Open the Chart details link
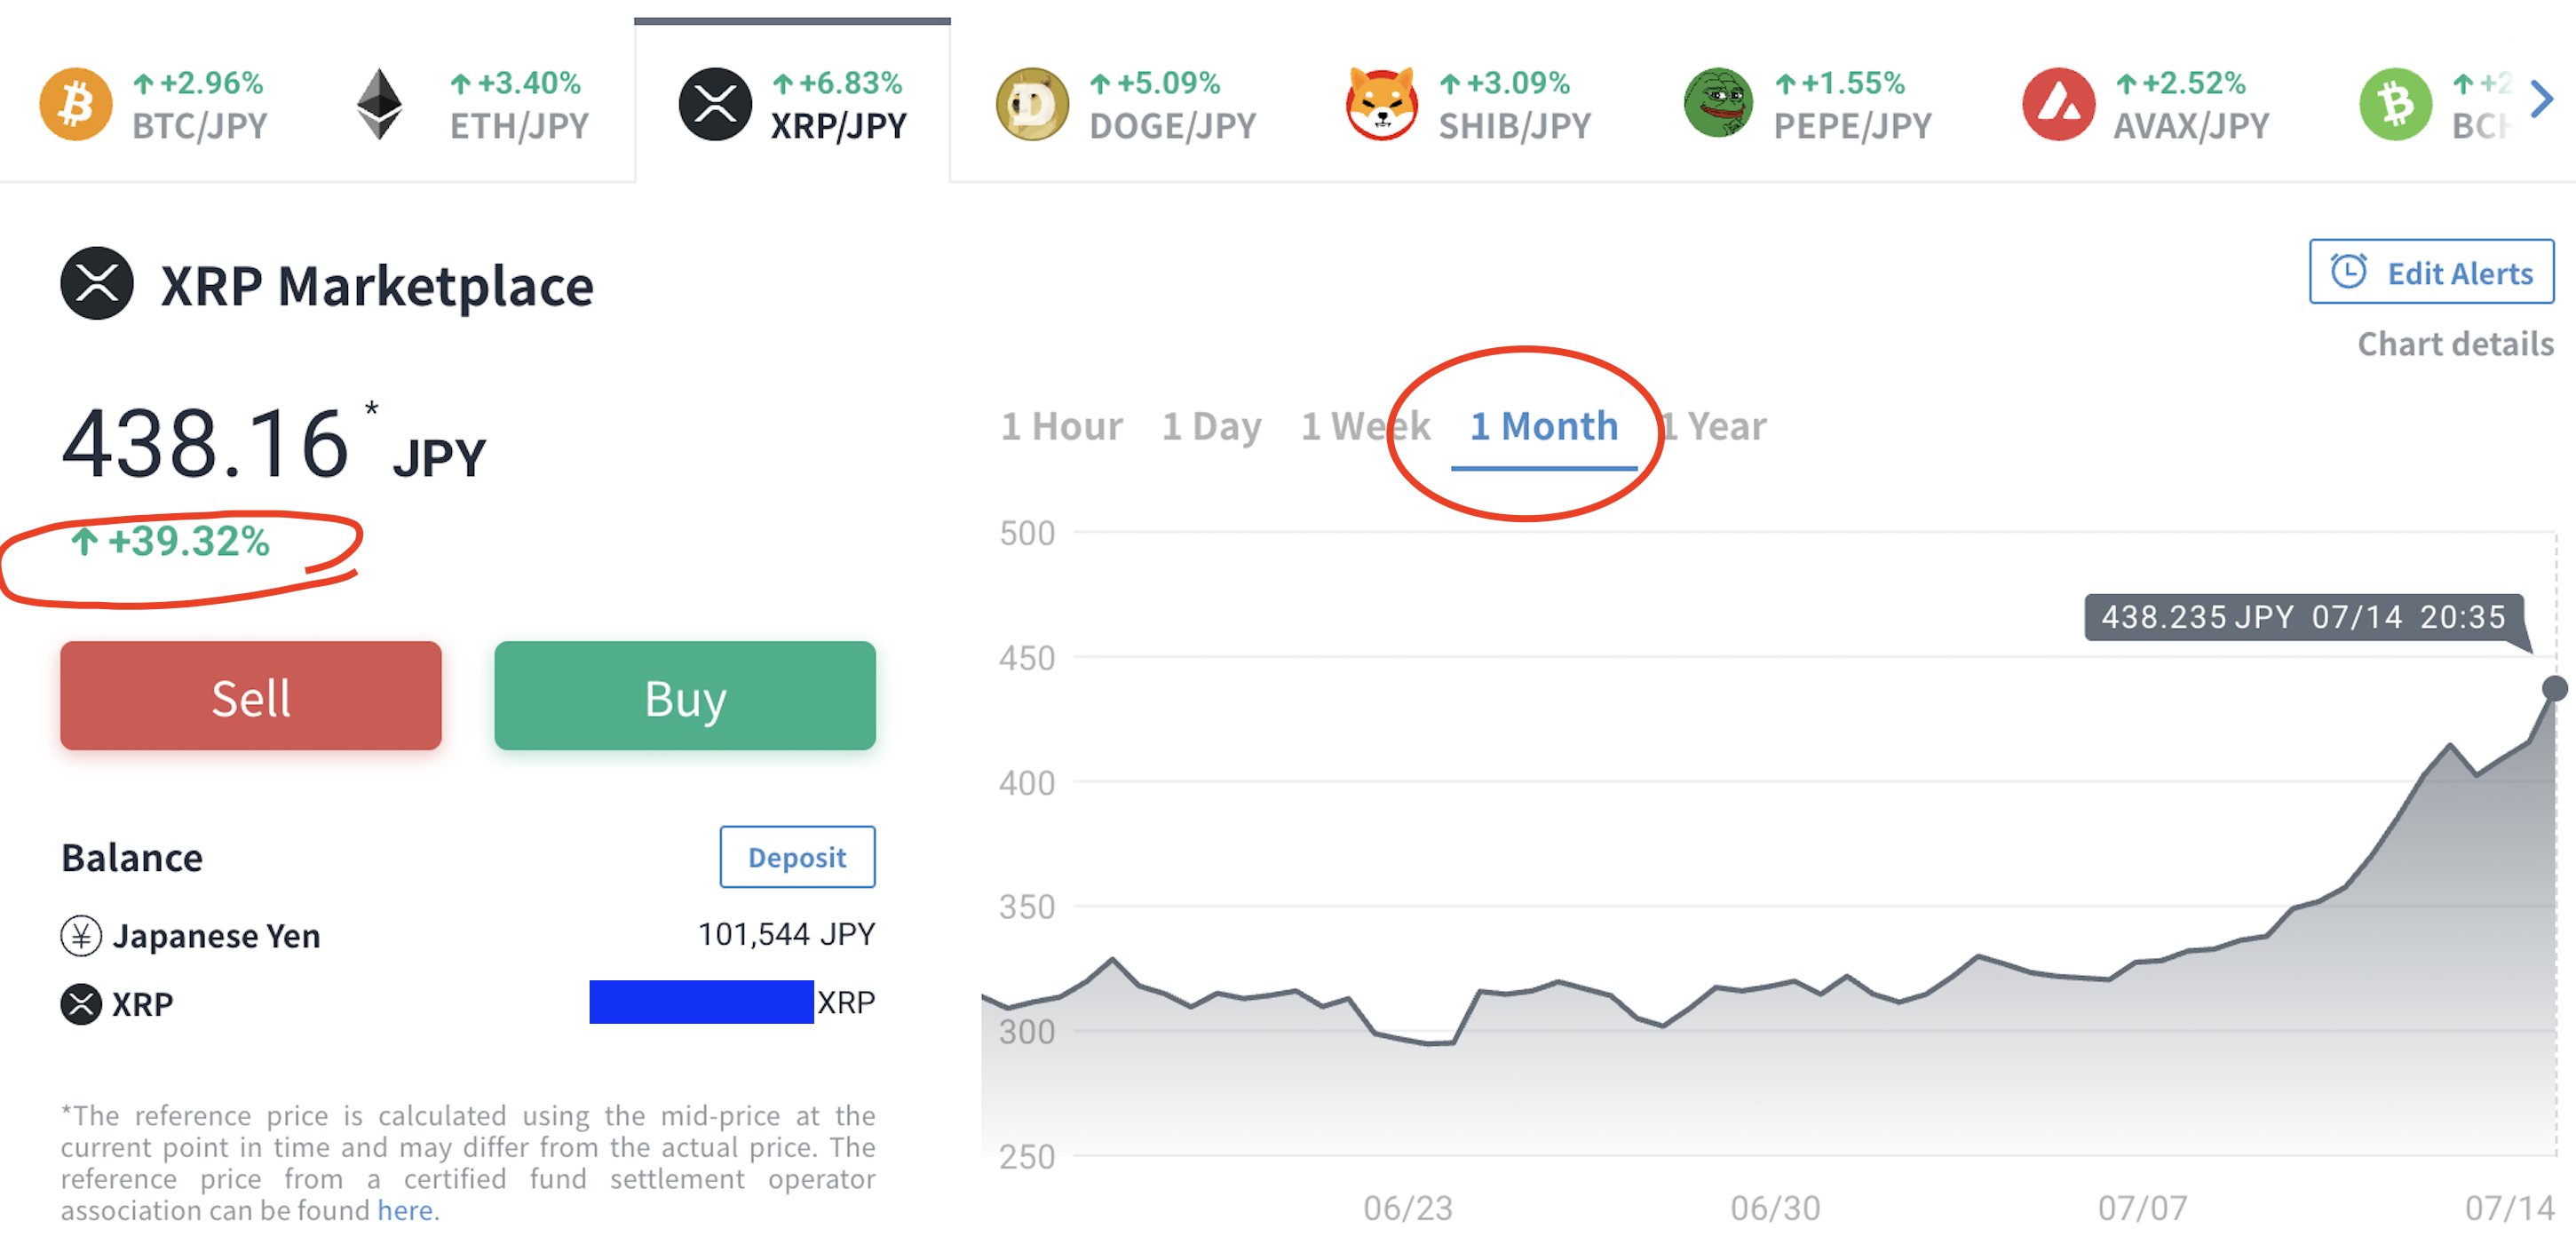The height and width of the screenshot is (1252, 2576). (2454, 344)
